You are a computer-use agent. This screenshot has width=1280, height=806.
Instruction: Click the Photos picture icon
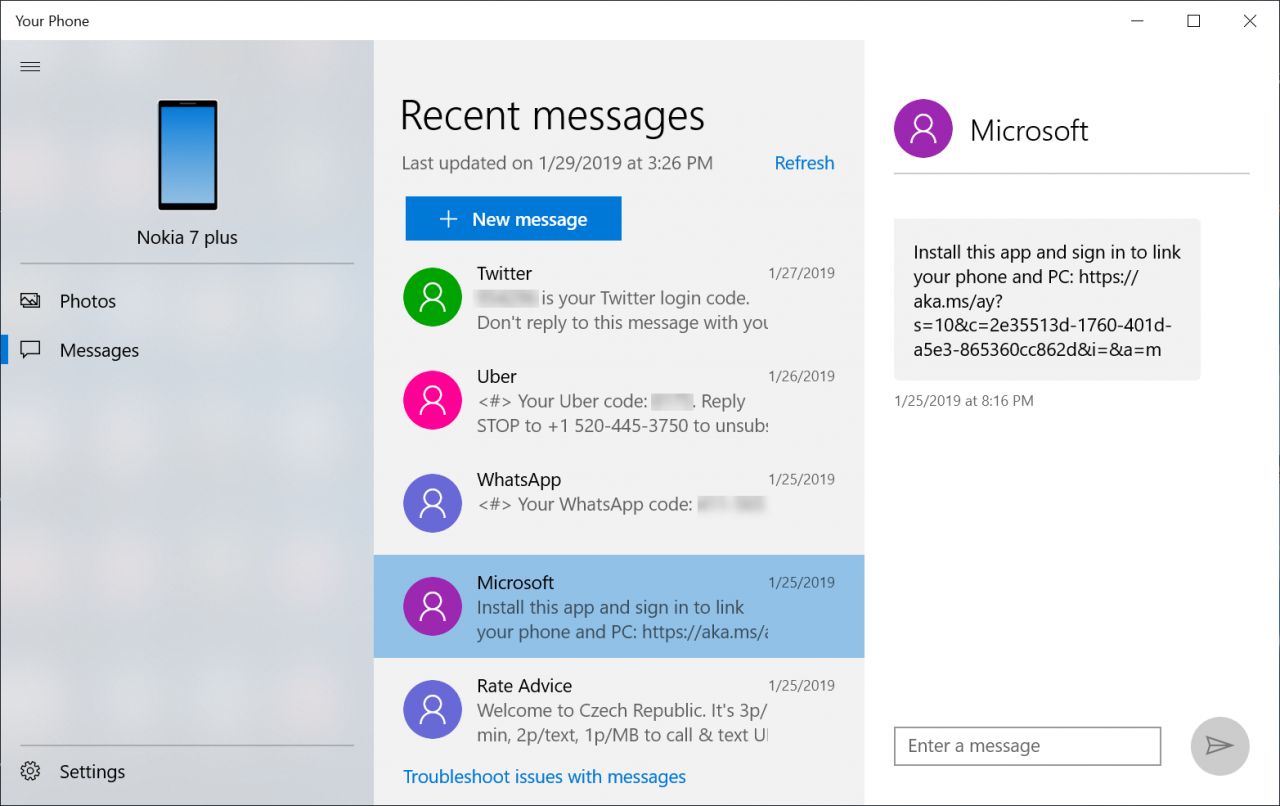coord(30,301)
